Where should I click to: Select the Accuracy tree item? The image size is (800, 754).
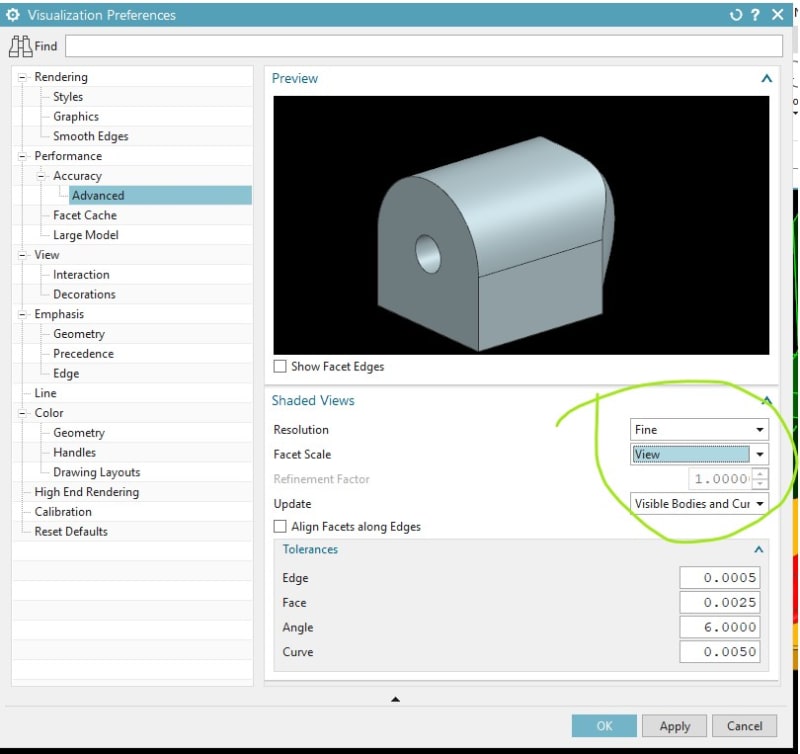pyautogui.click(x=78, y=176)
